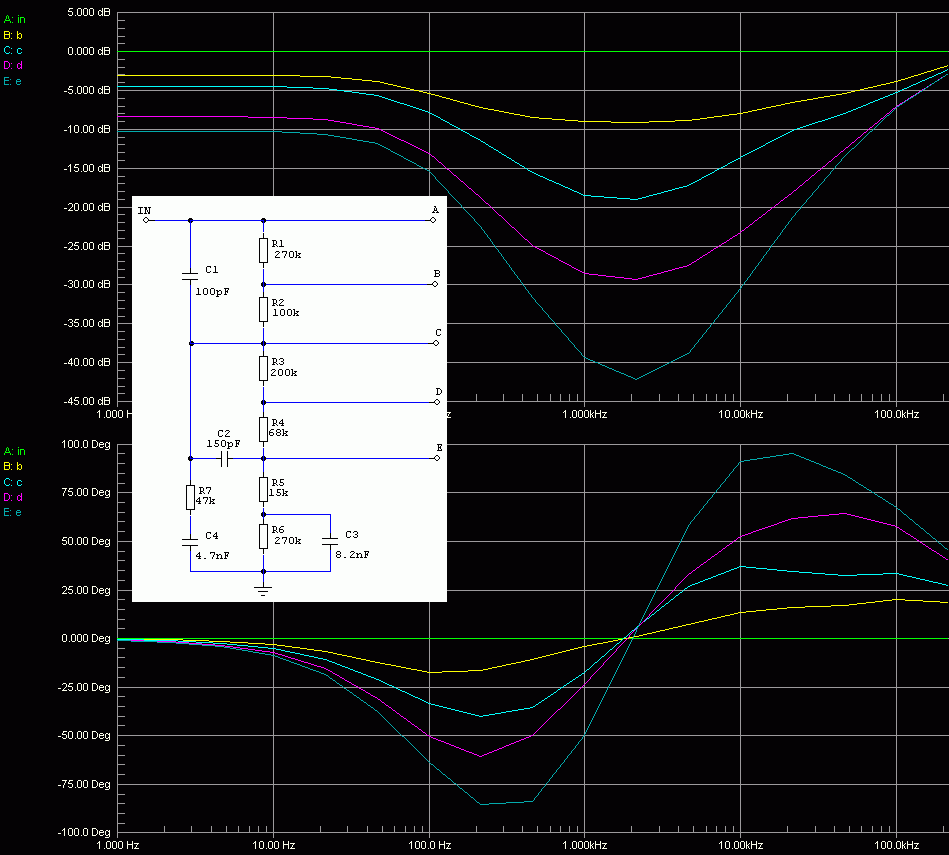Click the -25.00 Deg axis label
The width and height of the screenshot is (949, 855).
pyautogui.click(x=84, y=687)
